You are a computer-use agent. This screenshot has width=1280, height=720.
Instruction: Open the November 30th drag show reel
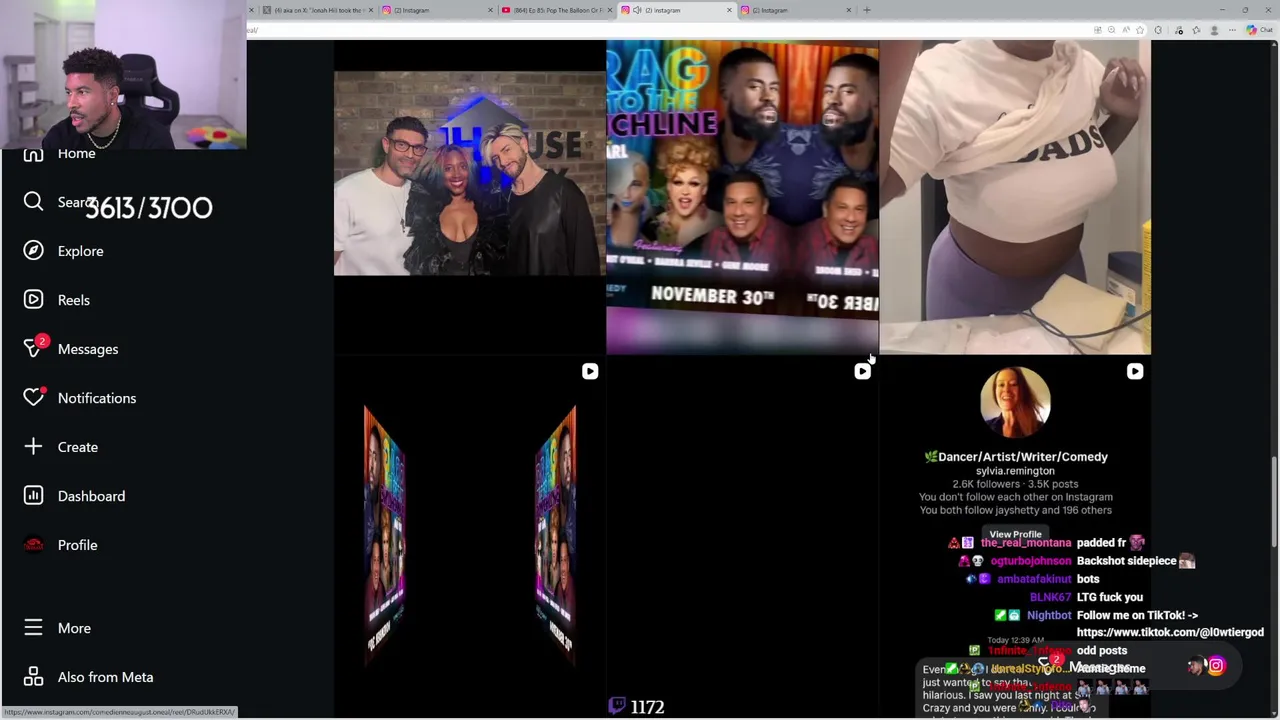point(742,197)
